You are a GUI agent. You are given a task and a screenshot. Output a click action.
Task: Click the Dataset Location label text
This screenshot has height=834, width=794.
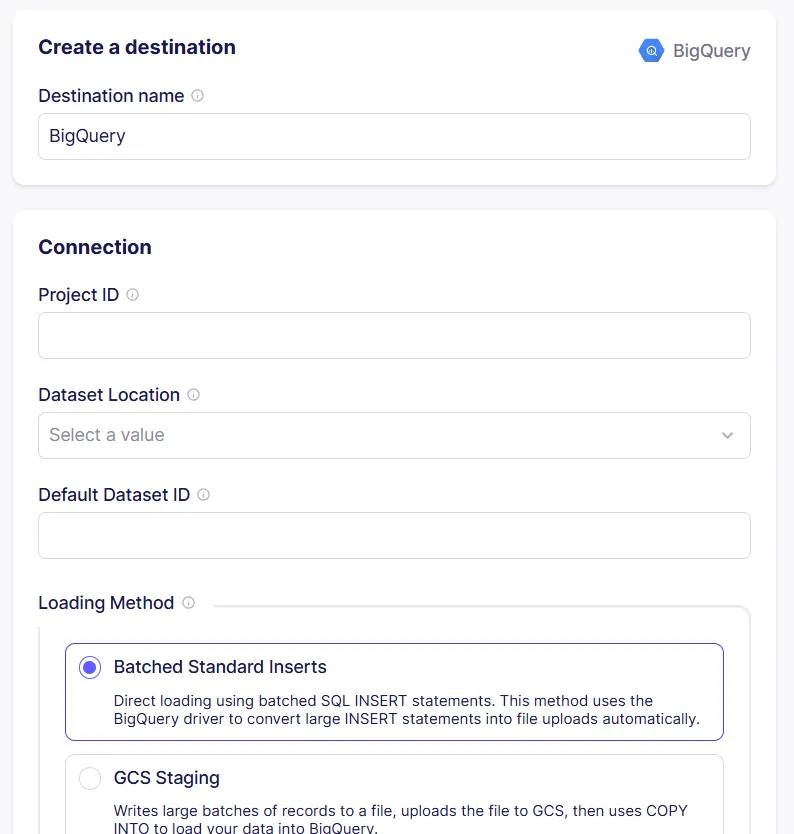(x=109, y=395)
